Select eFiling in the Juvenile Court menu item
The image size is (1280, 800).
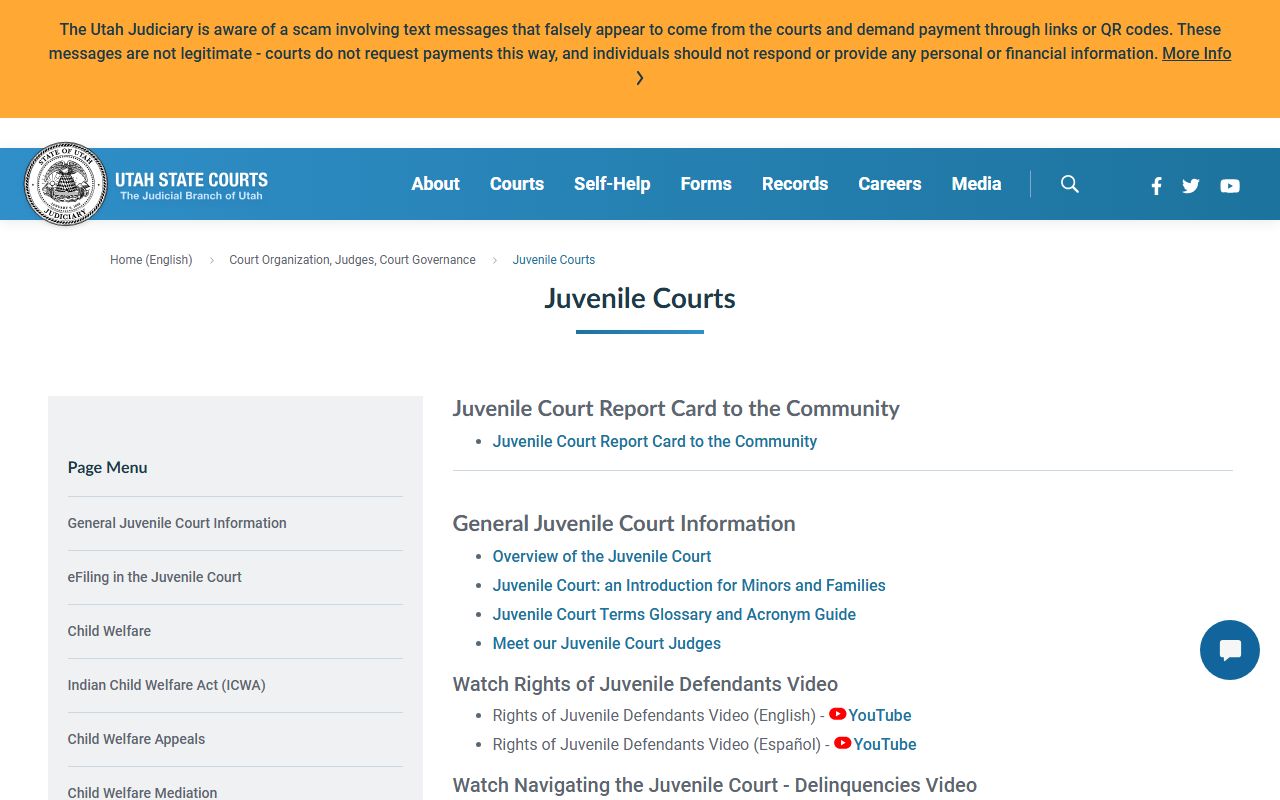tap(155, 577)
